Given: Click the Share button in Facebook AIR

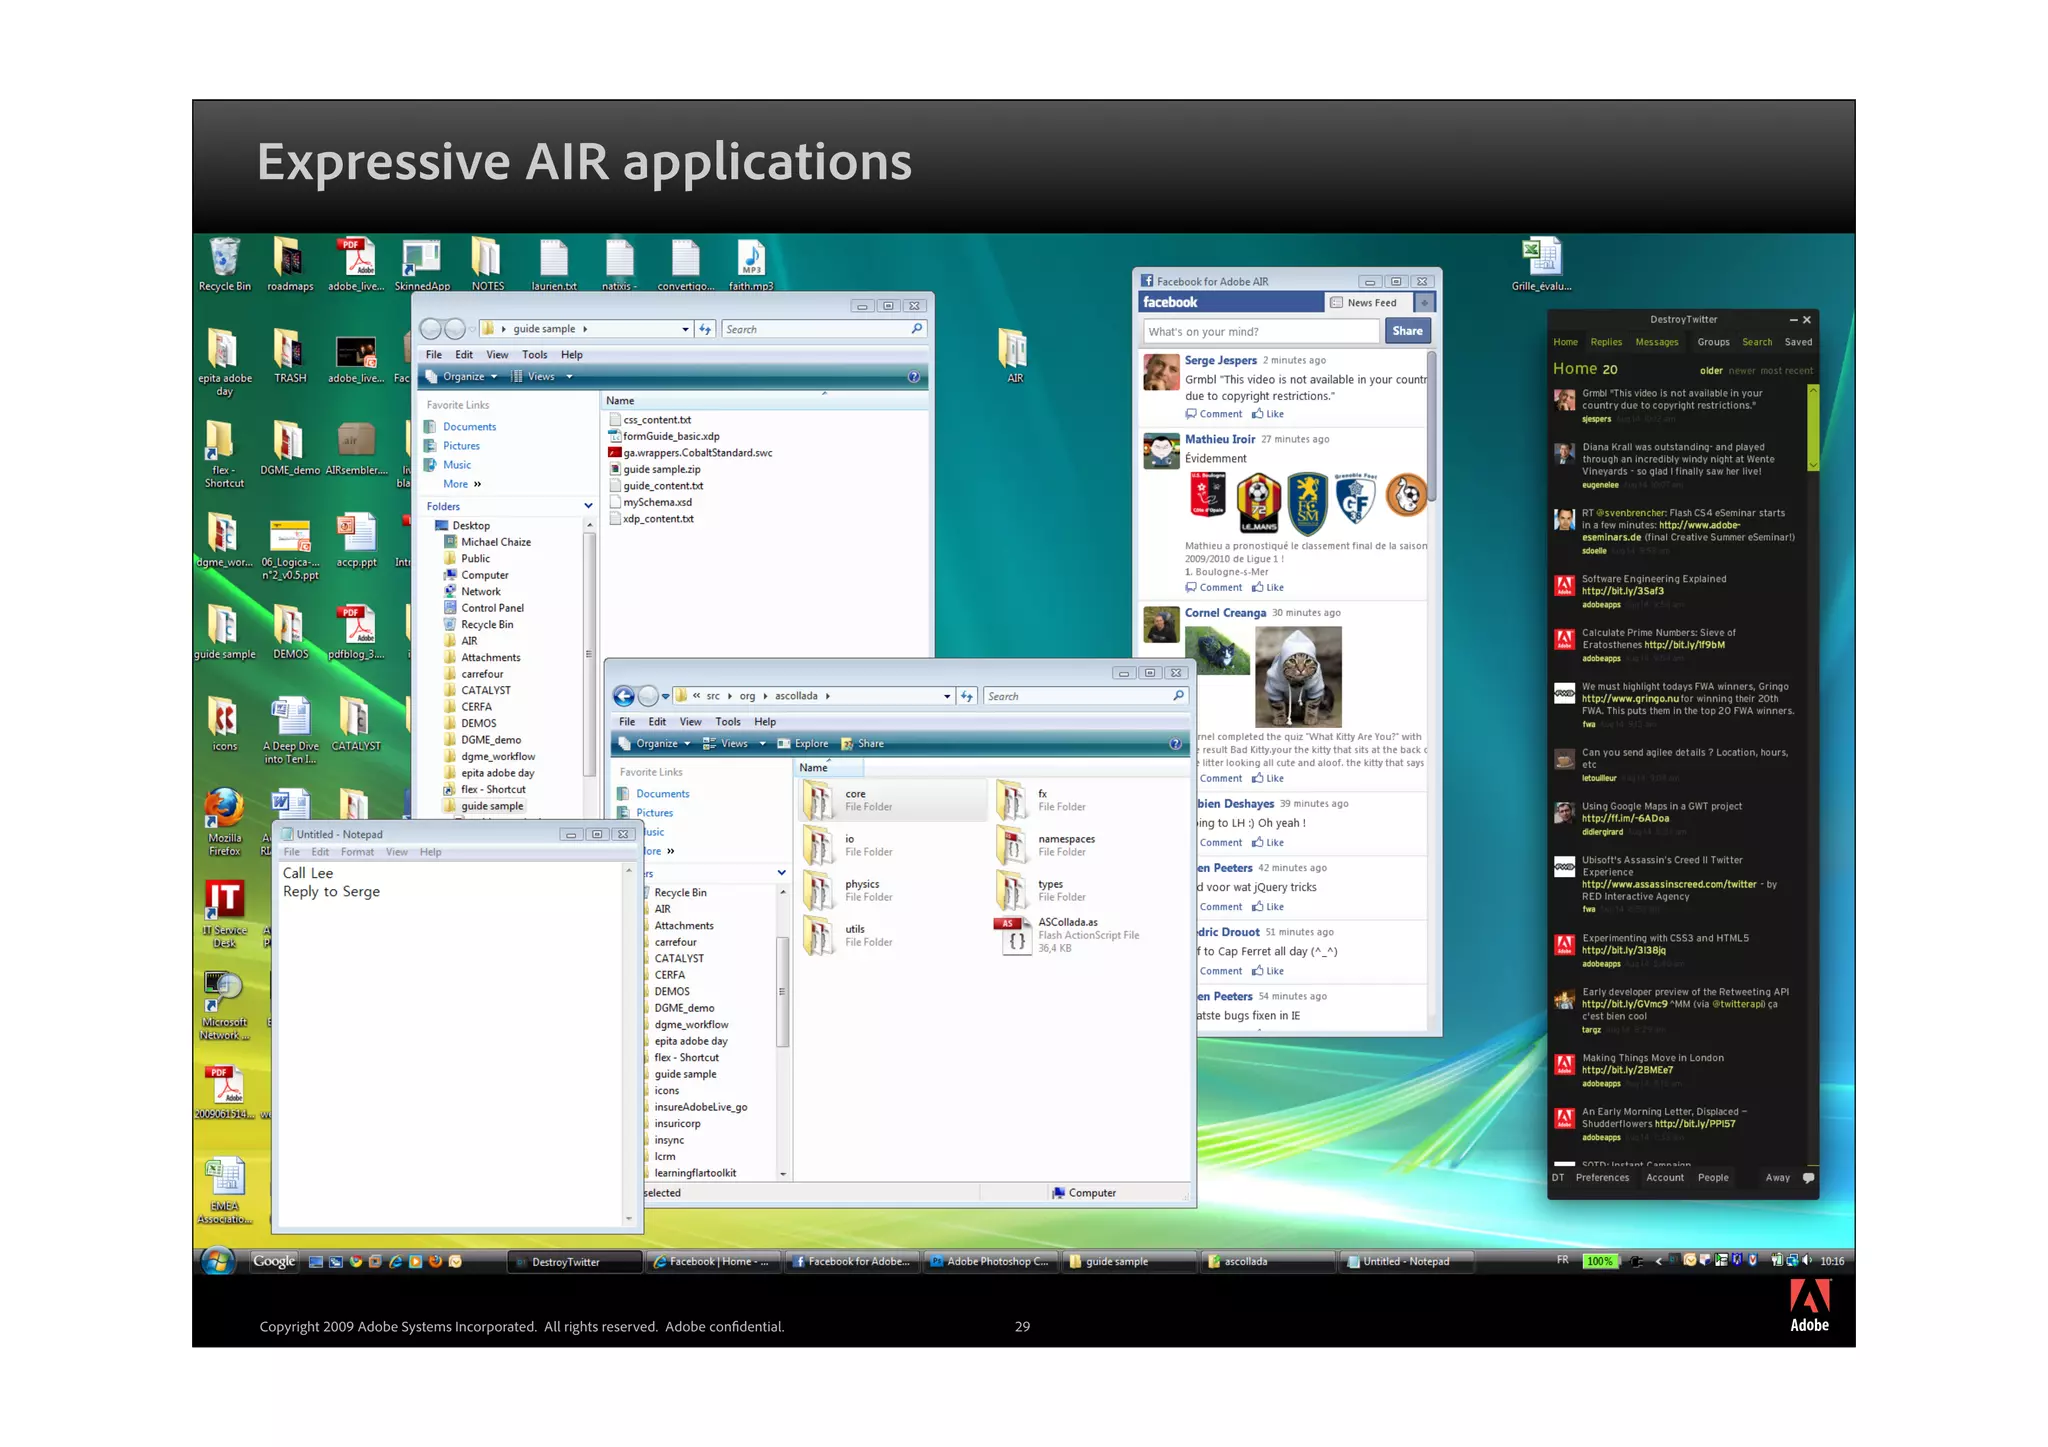Looking at the screenshot, I should pyautogui.click(x=1407, y=331).
